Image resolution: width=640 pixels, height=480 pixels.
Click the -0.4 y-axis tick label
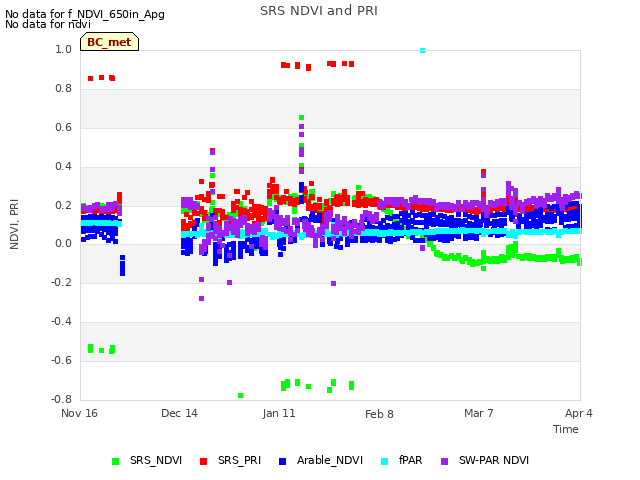61,322
